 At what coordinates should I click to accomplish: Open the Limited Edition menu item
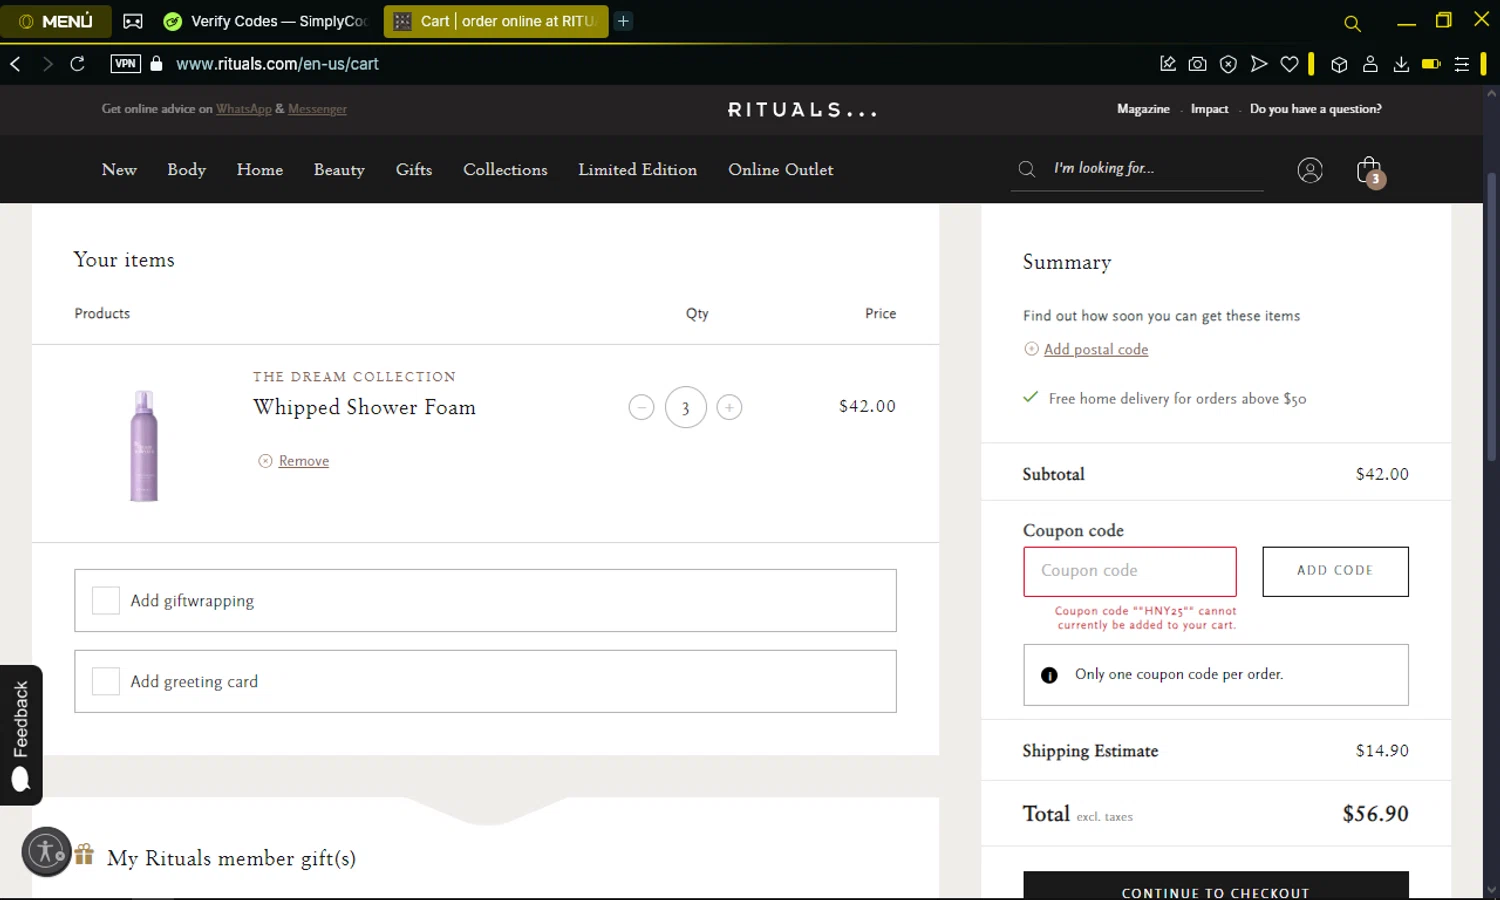637,170
